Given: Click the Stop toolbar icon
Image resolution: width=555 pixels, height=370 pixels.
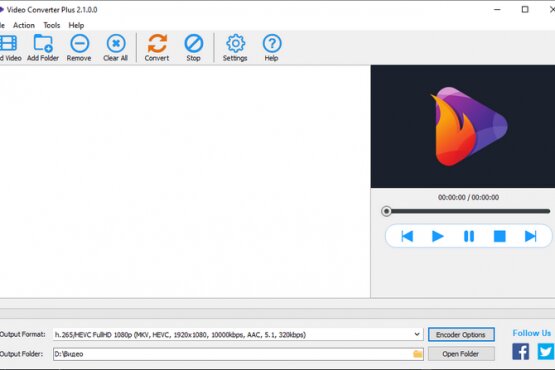Looking at the screenshot, I should [x=194, y=43].
